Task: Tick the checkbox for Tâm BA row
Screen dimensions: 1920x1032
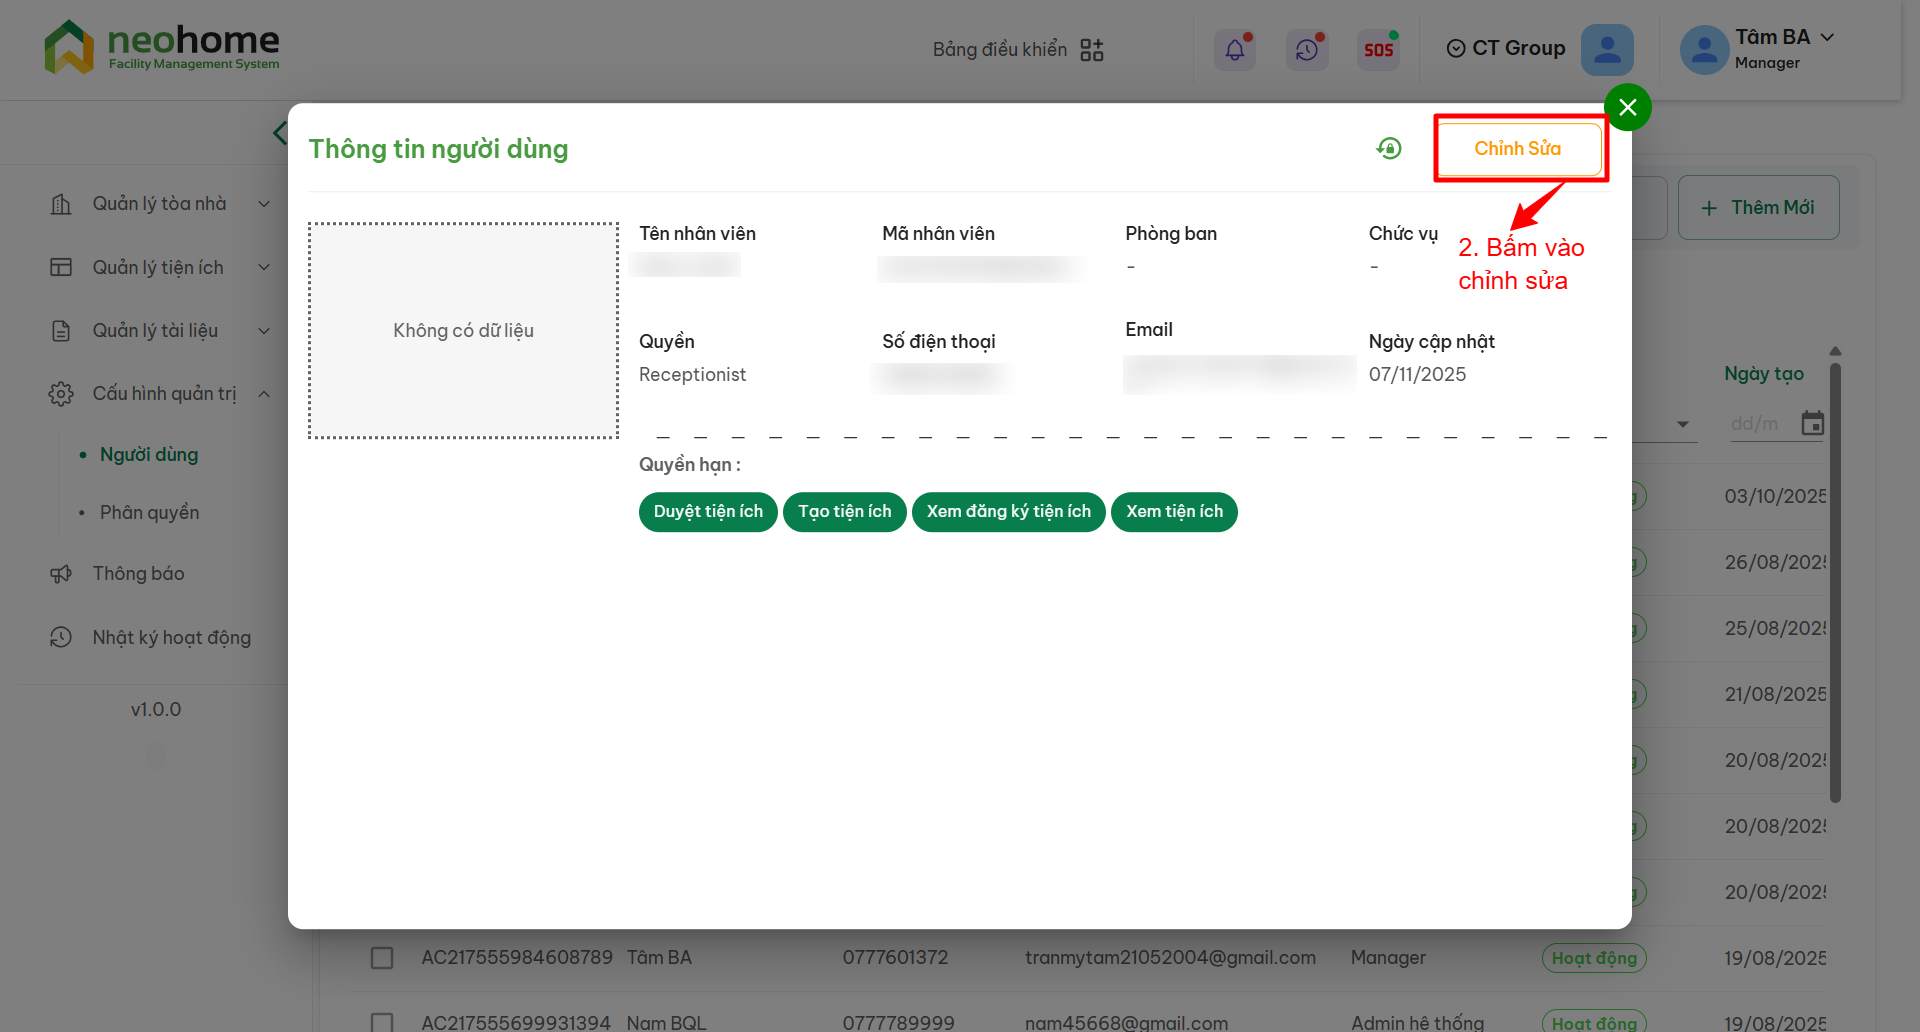Action: tap(382, 958)
